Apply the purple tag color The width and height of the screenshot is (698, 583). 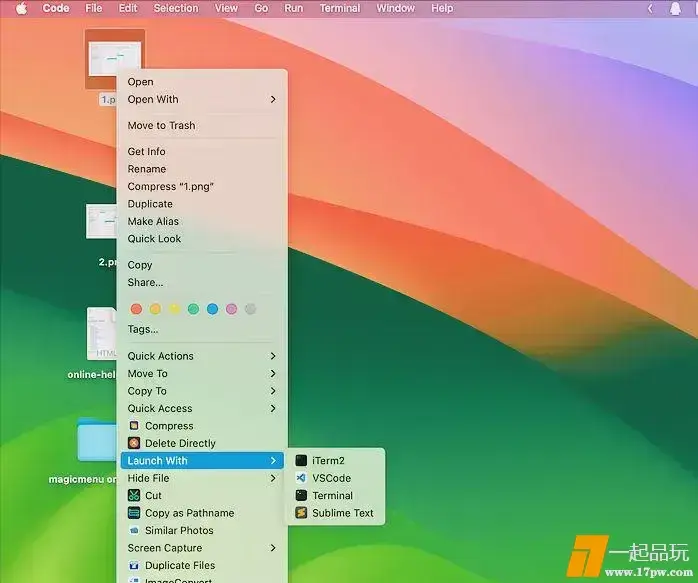coord(231,309)
